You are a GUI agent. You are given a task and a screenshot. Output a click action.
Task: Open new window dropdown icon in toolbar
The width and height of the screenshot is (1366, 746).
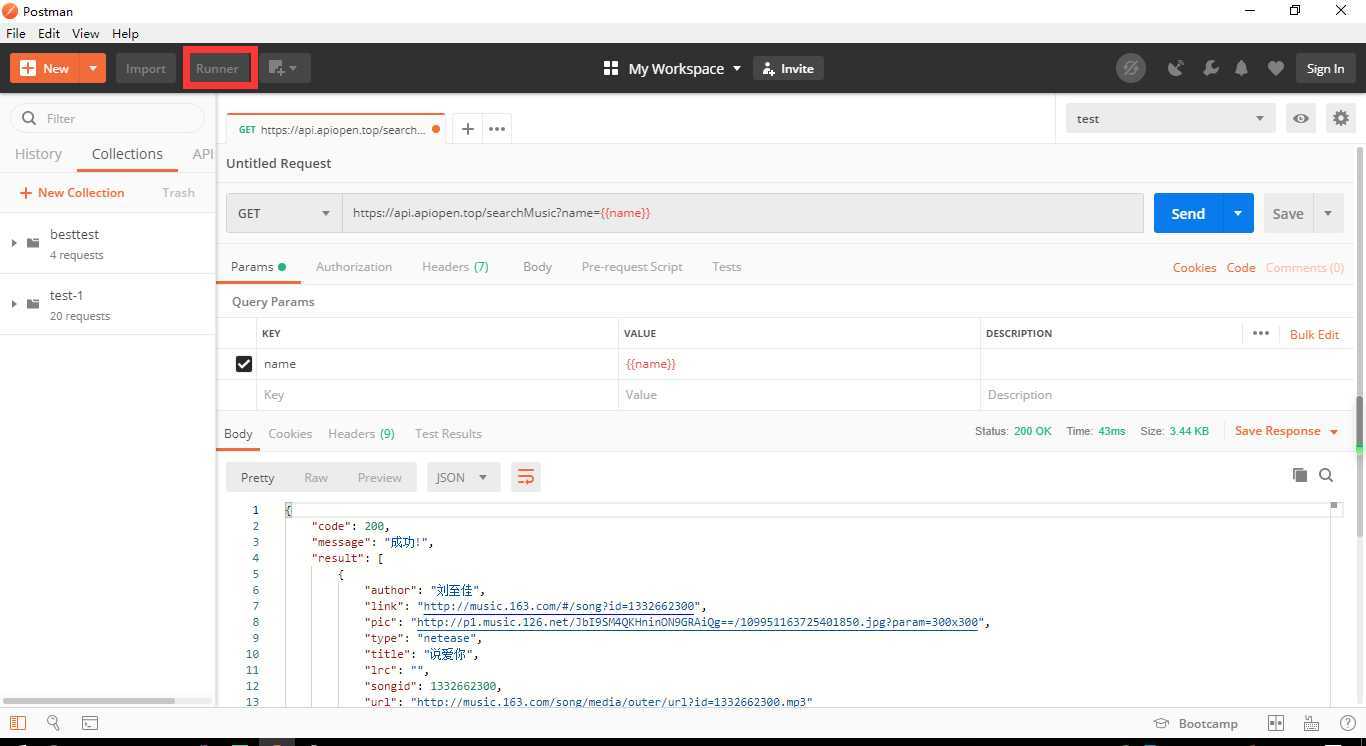(x=284, y=68)
